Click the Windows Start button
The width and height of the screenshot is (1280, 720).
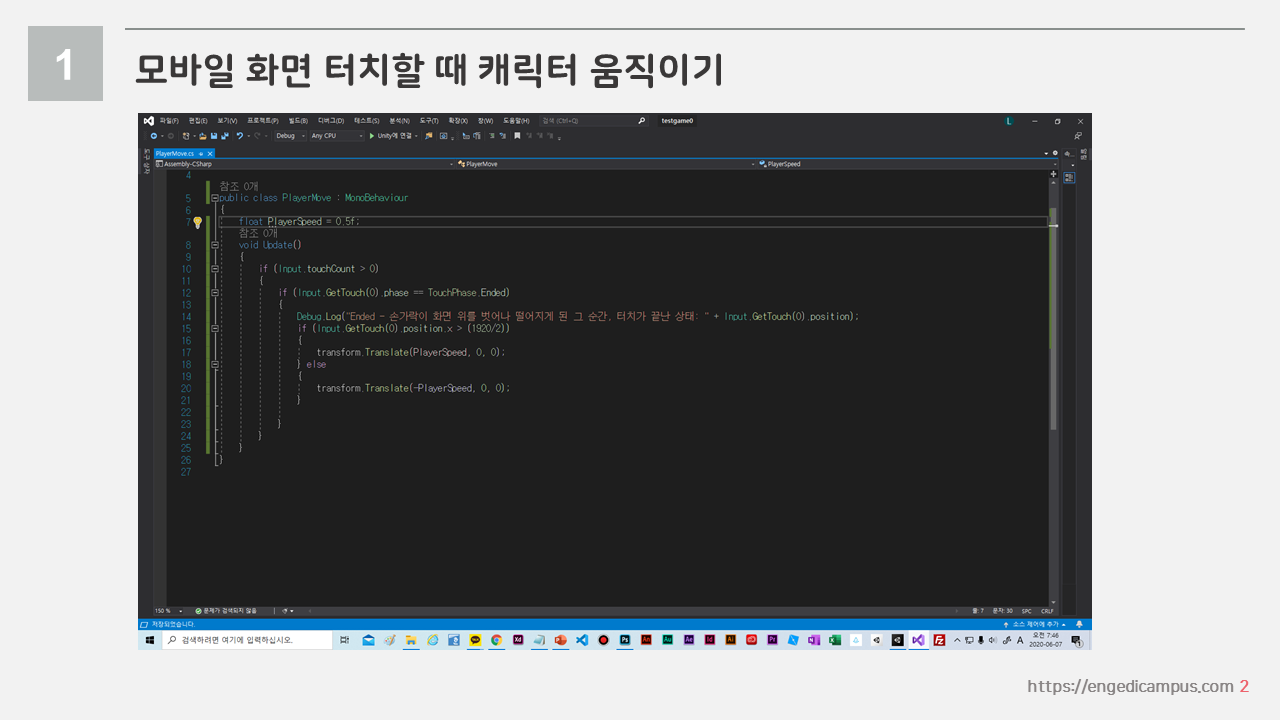click(150, 639)
